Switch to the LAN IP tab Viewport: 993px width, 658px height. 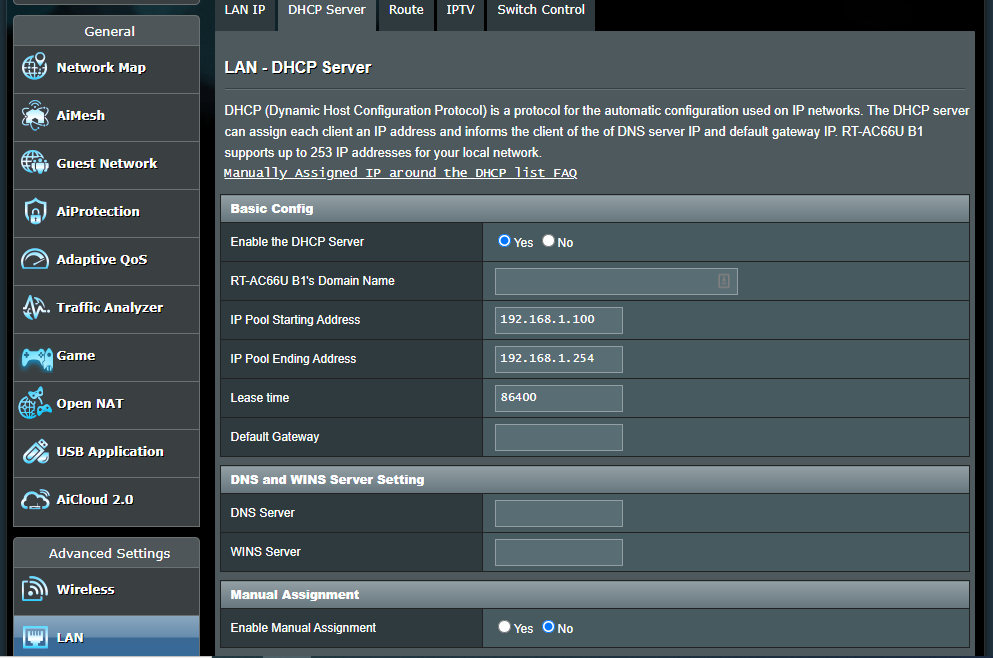(245, 10)
